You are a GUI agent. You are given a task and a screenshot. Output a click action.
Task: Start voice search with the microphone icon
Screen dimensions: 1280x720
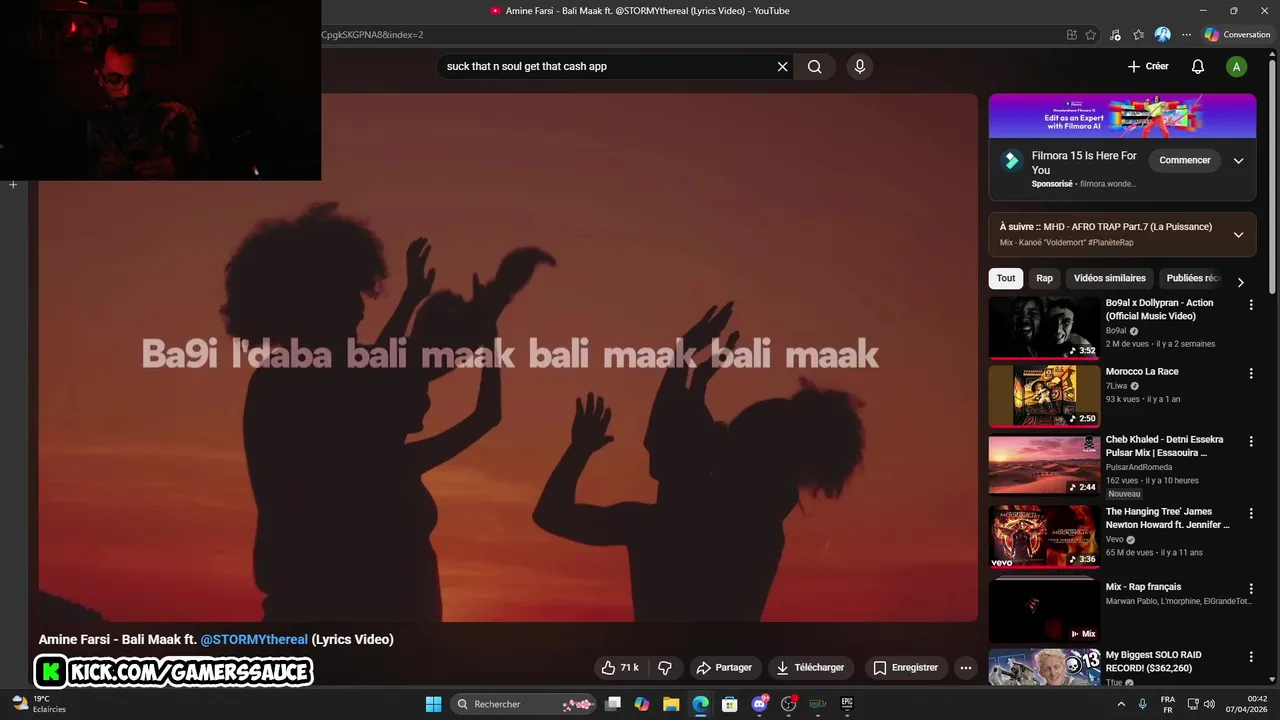click(859, 67)
